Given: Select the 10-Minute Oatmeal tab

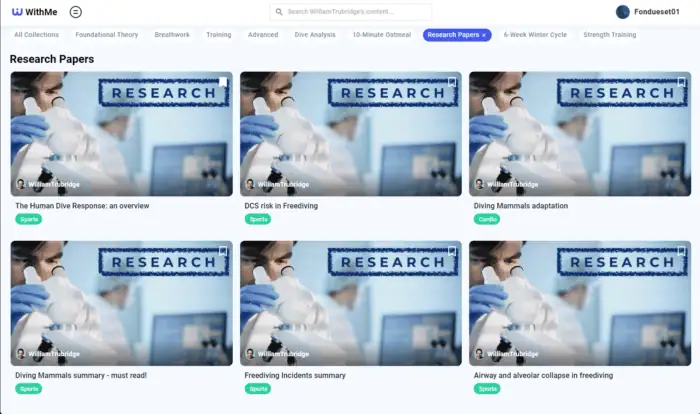Looking at the screenshot, I should [382, 35].
